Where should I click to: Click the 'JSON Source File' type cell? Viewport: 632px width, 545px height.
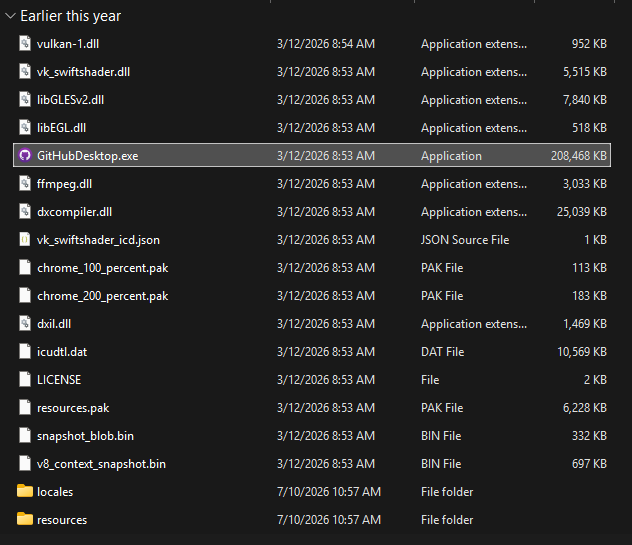coord(465,240)
